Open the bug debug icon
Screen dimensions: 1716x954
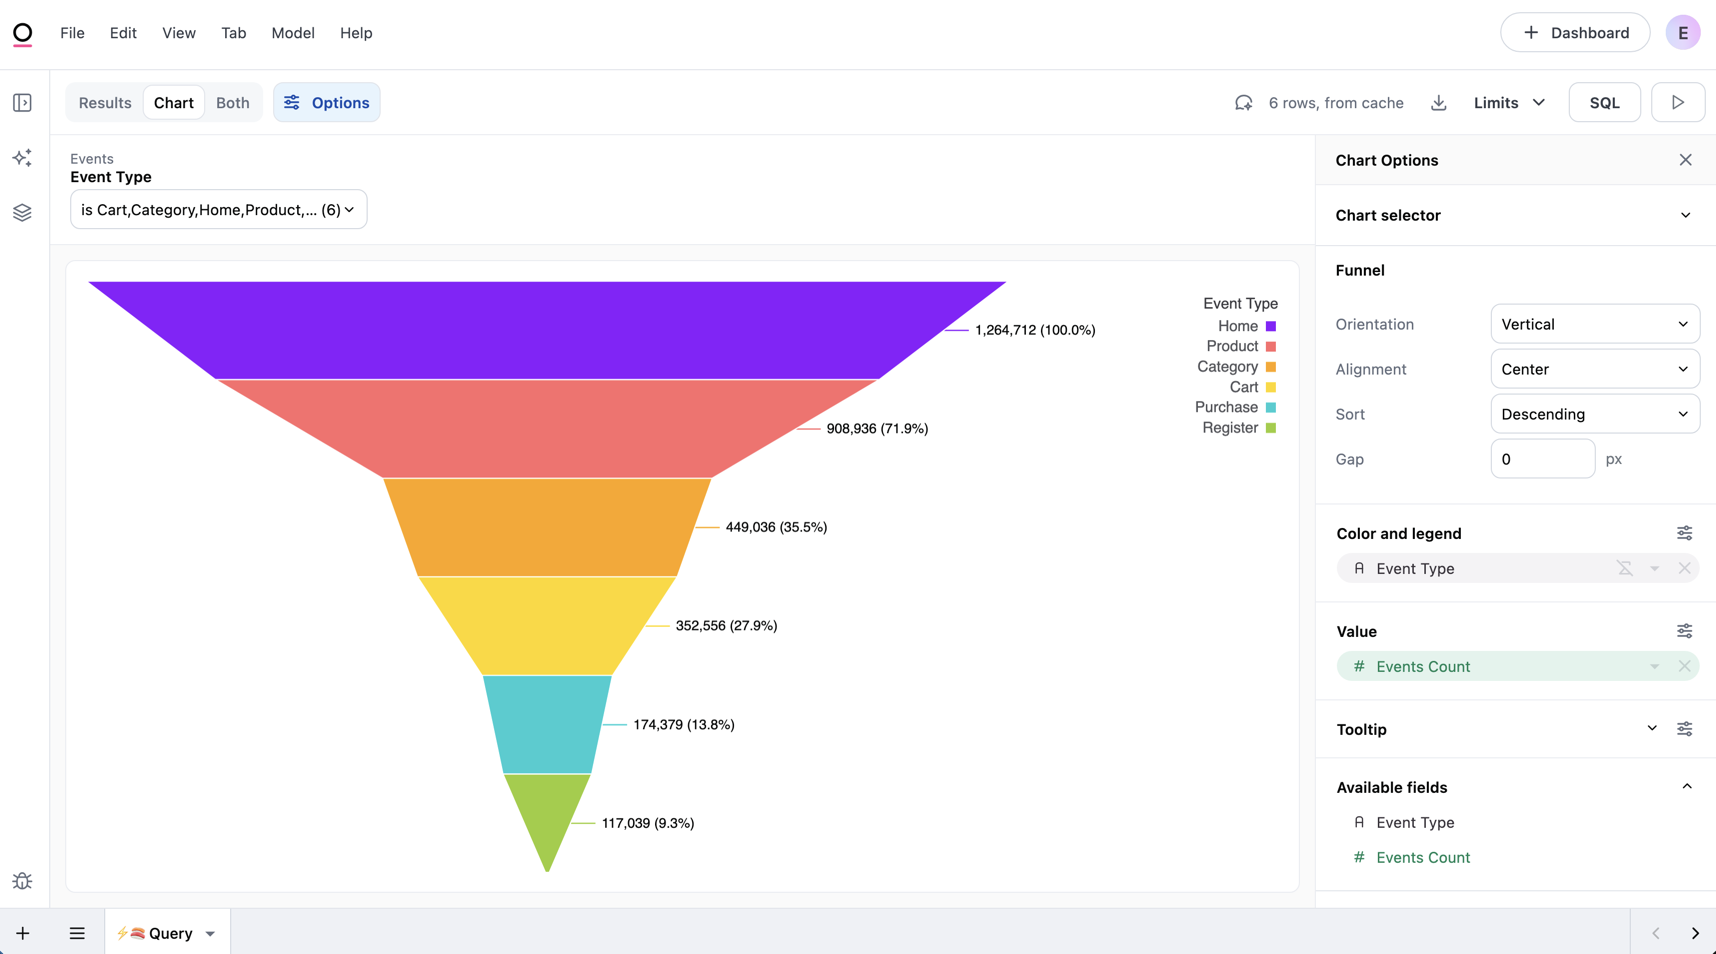(x=22, y=881)
